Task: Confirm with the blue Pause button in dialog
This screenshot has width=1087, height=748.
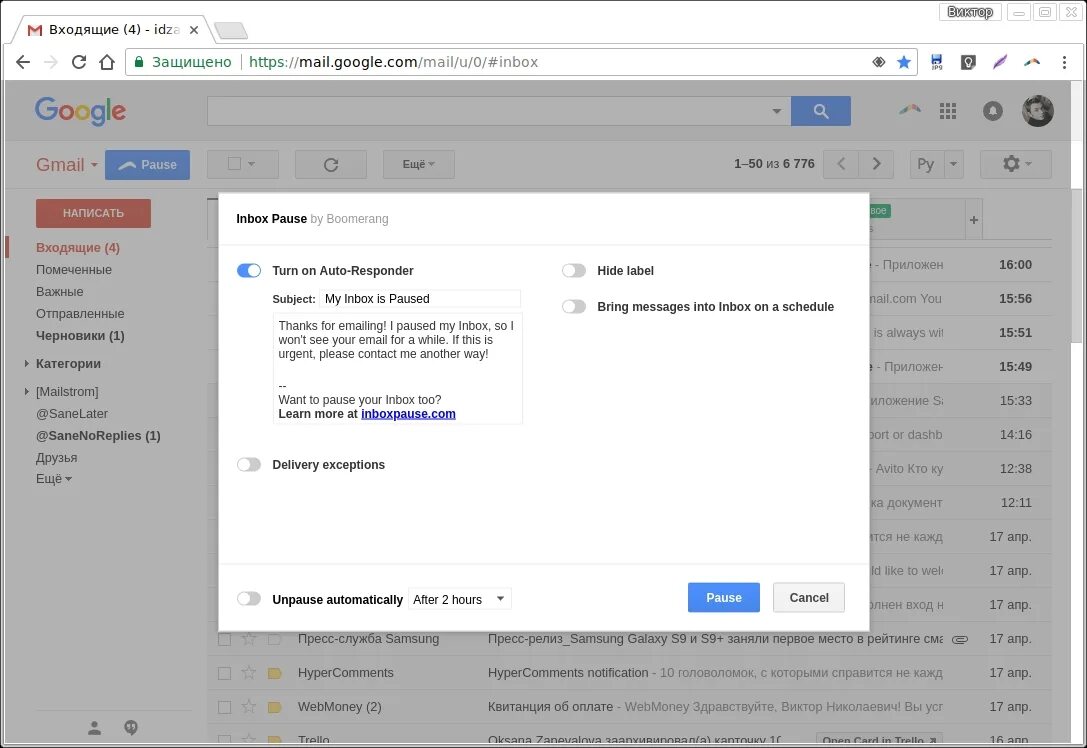Action: [724, 598]
